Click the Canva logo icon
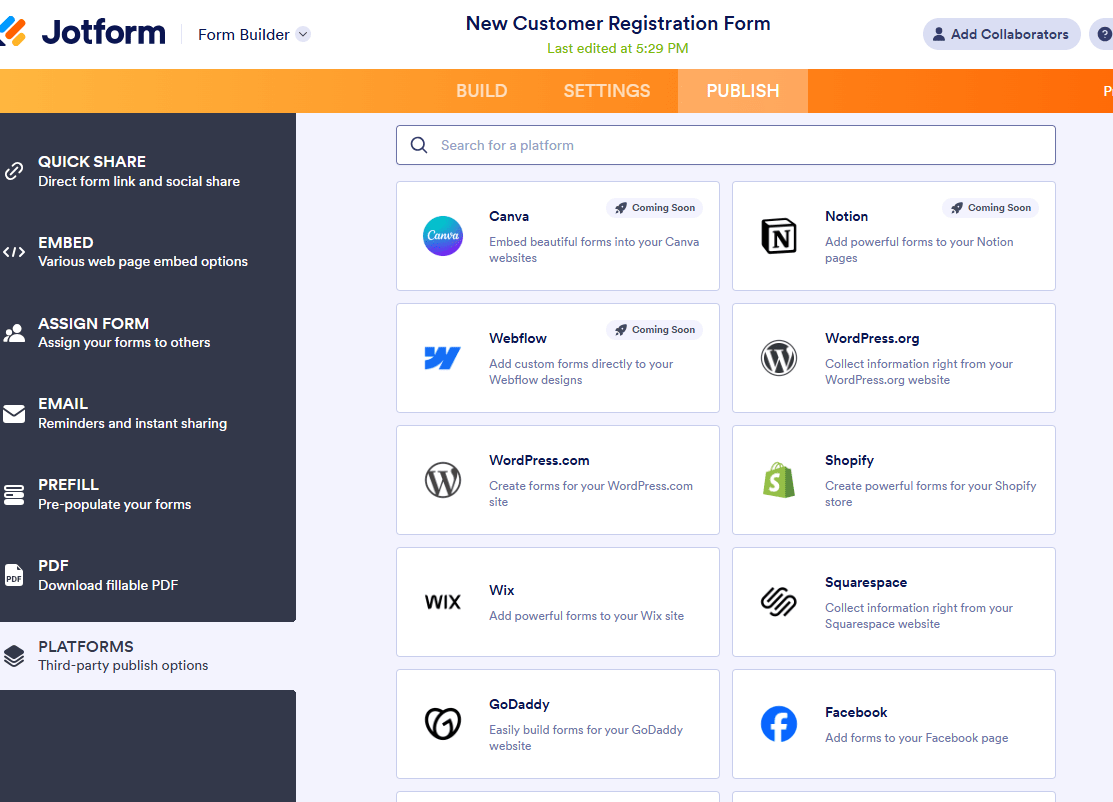 pyautogui.click(x=443, y=236)
